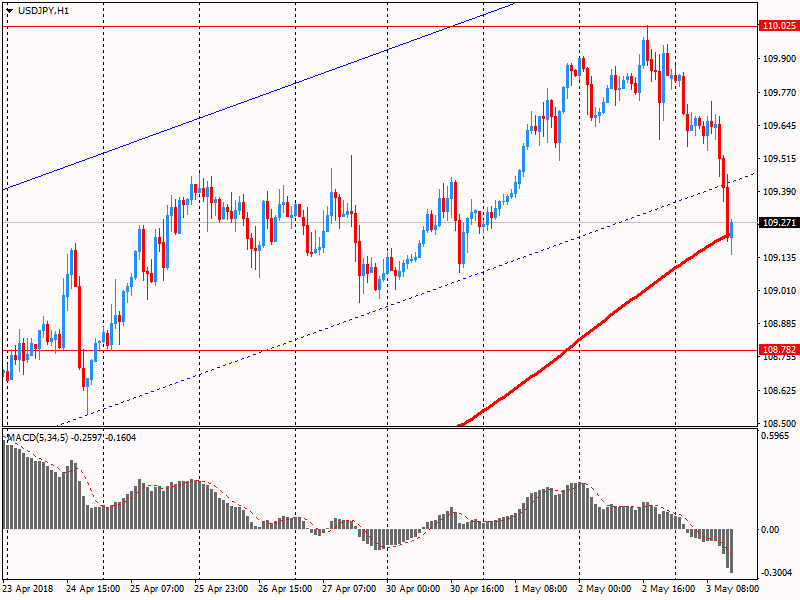This screenshot has height=600, width=800.
Task: Click the 30 Apr 16:00 time label
Action: (477, 589)
